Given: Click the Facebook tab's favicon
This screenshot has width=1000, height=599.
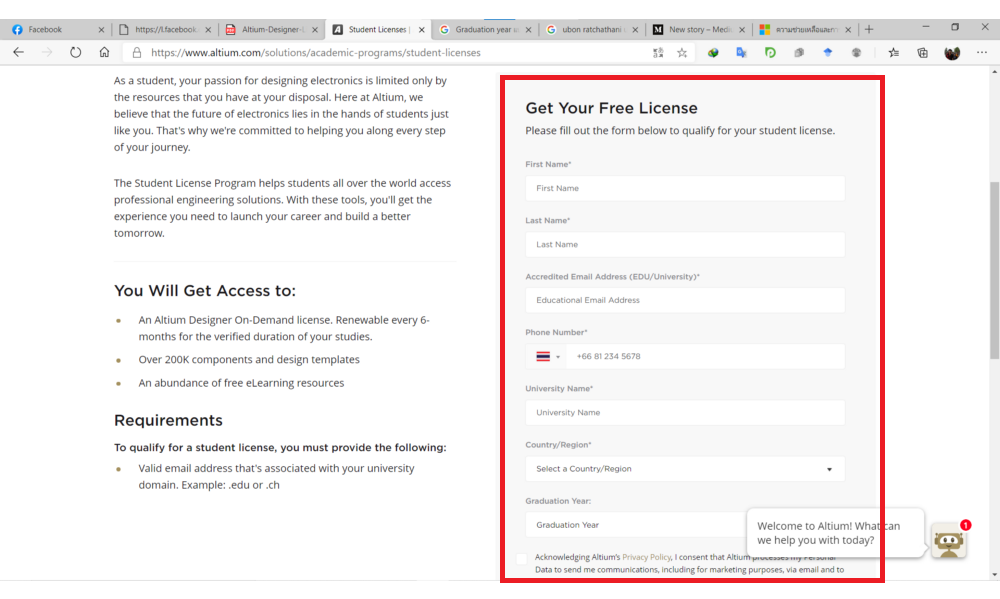Looking at the screenshot, I should pyautogui.click(x=17, y=29).
